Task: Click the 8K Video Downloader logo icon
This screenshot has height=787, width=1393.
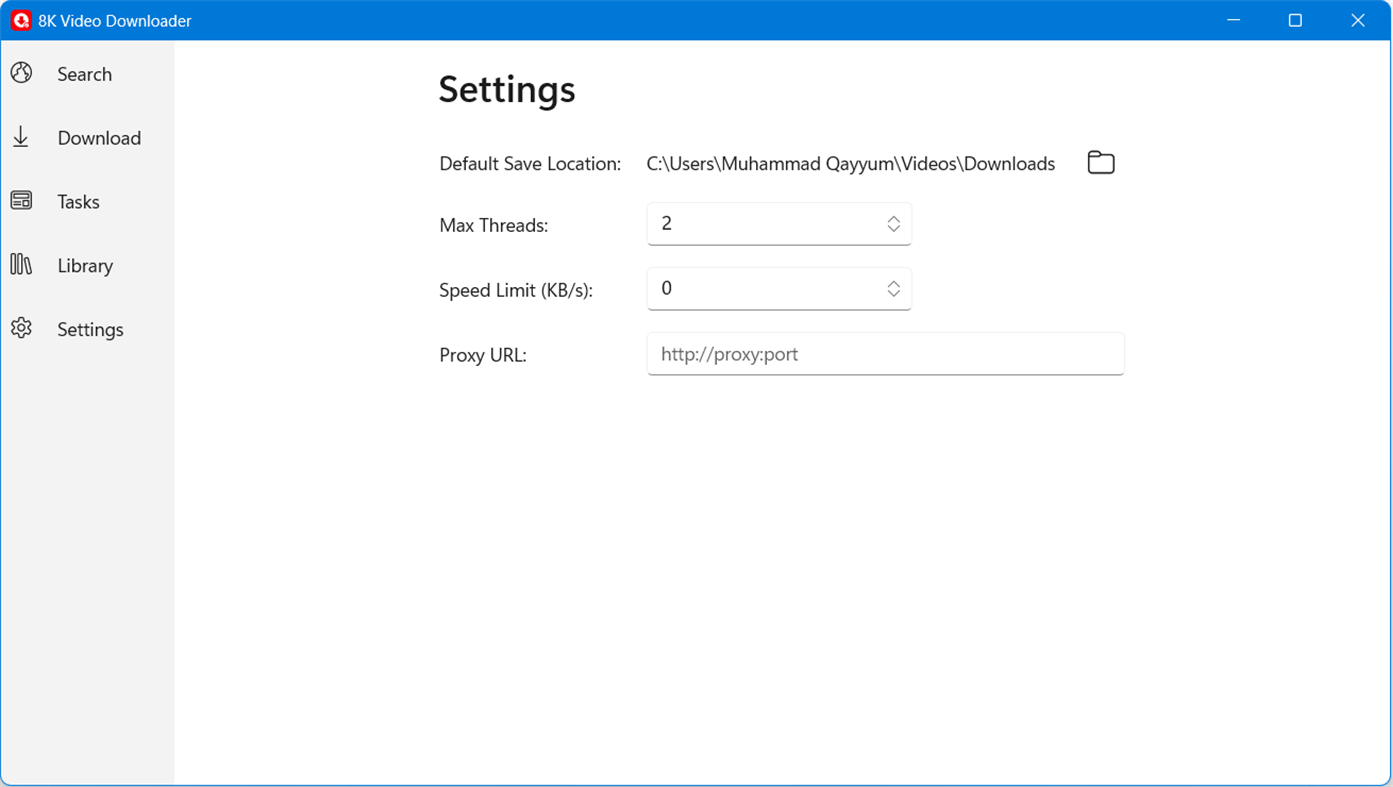Action: point(20,19)
